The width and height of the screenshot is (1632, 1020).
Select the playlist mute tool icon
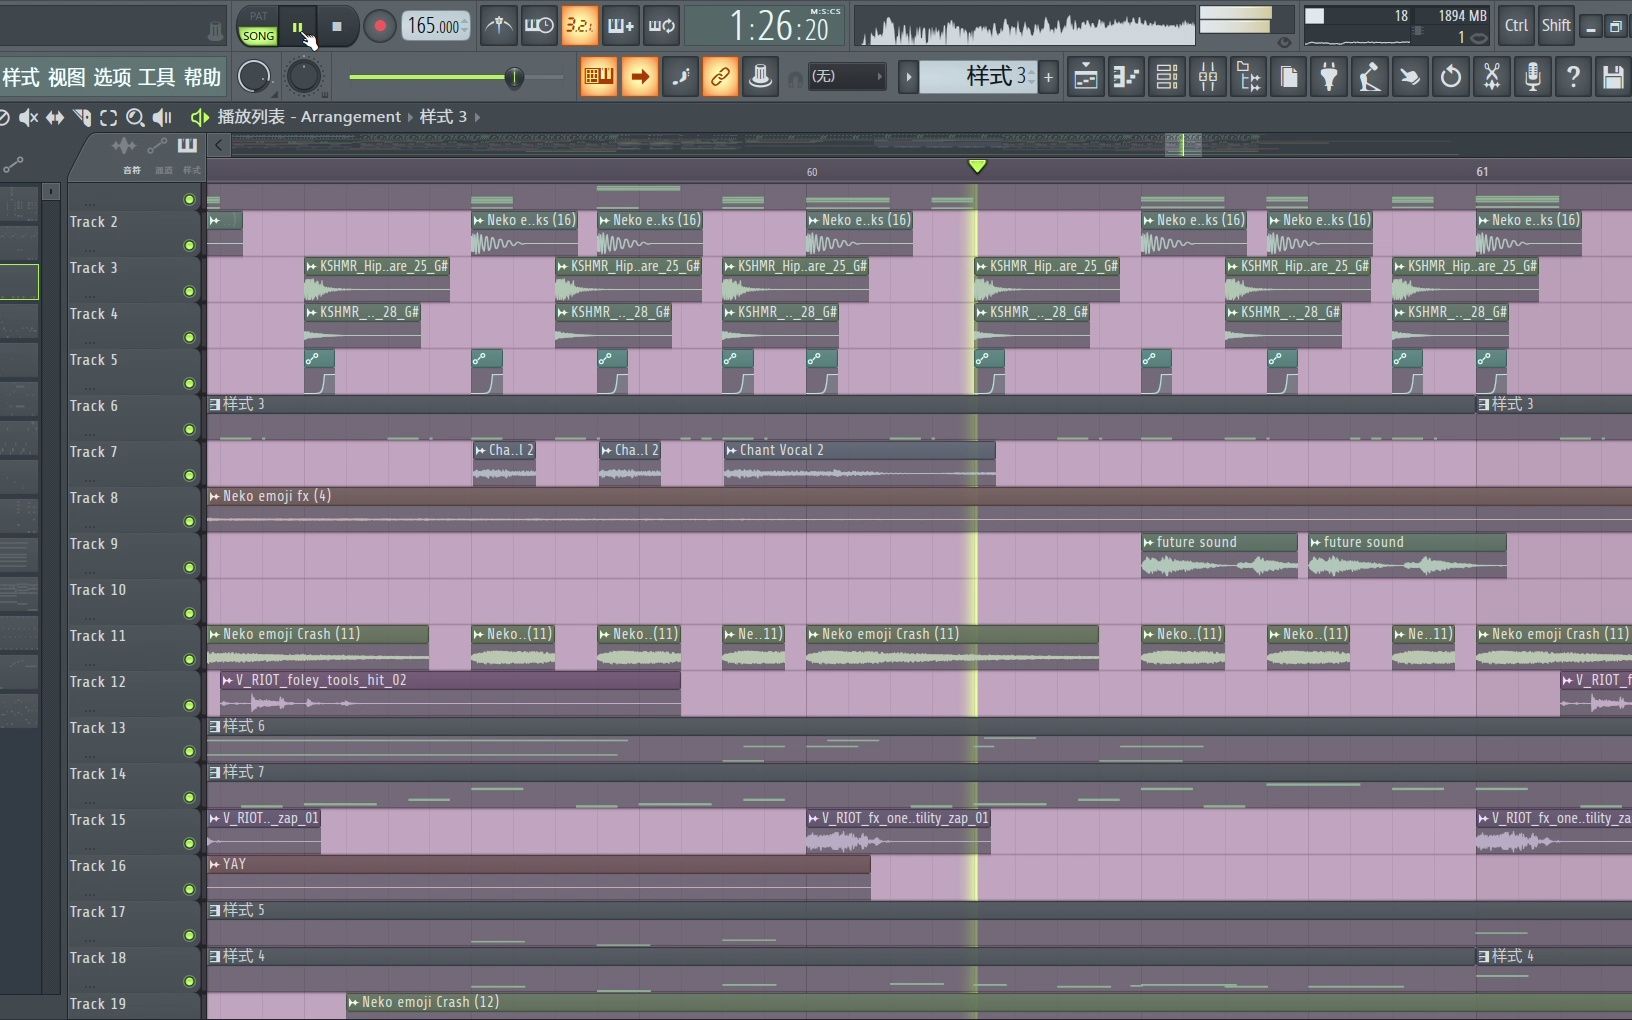point(29,118)
